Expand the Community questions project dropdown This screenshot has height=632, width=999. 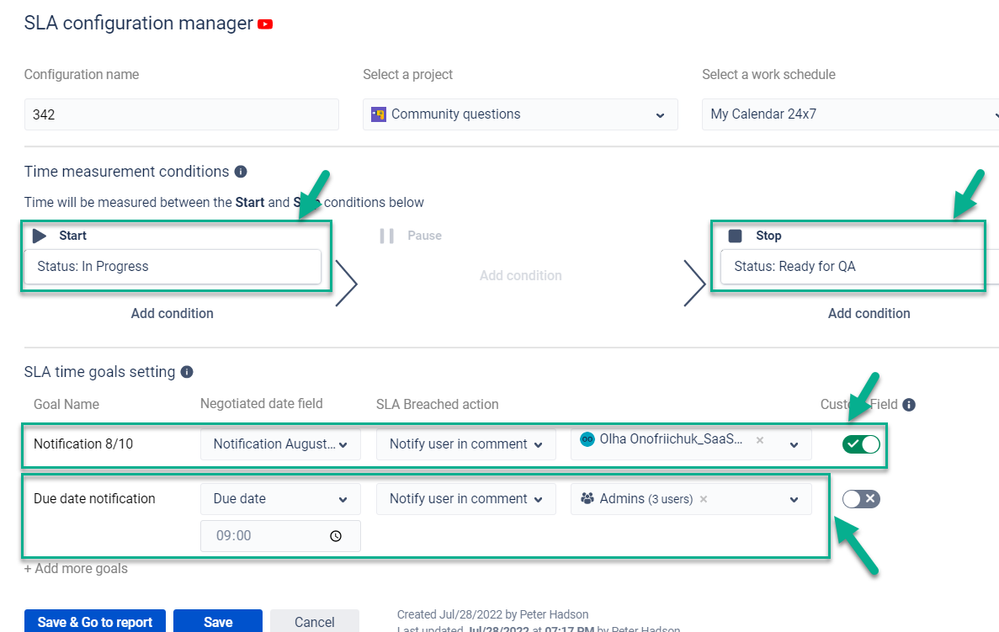click(x=520, y=115)
